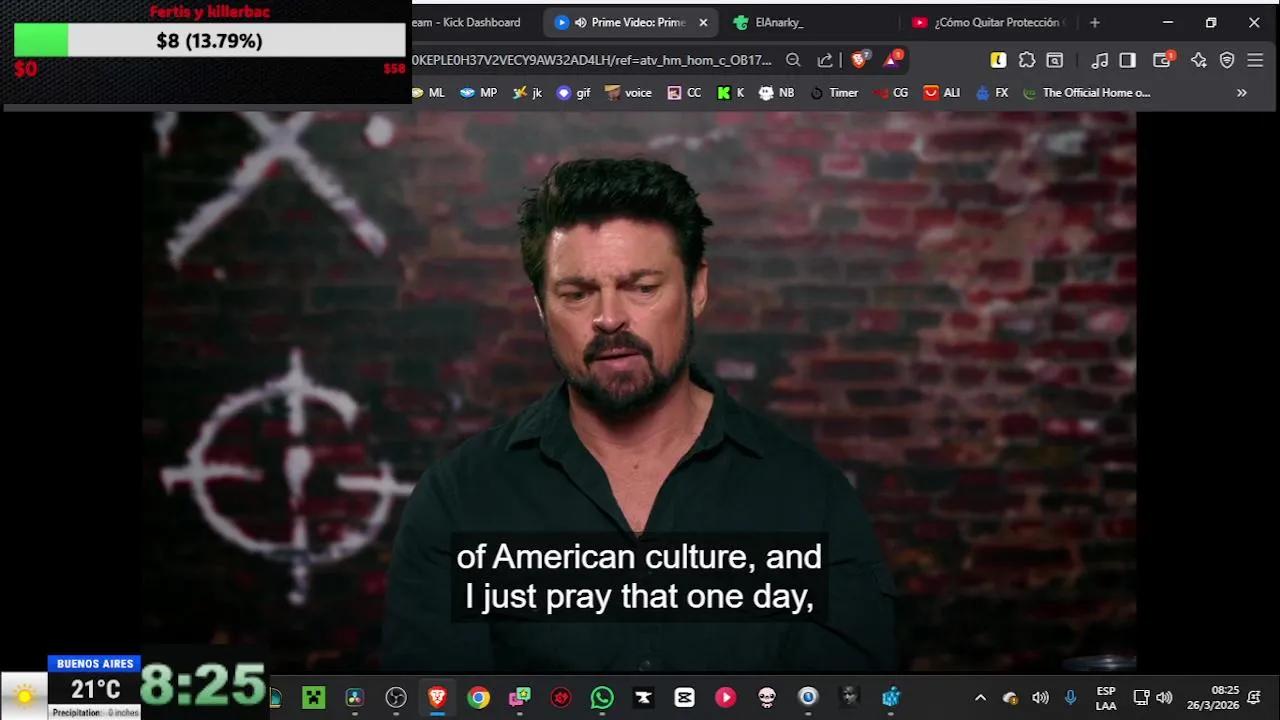Close the Prime Video tab
The height and width of the screenshot is (720, 1280).
703,22
